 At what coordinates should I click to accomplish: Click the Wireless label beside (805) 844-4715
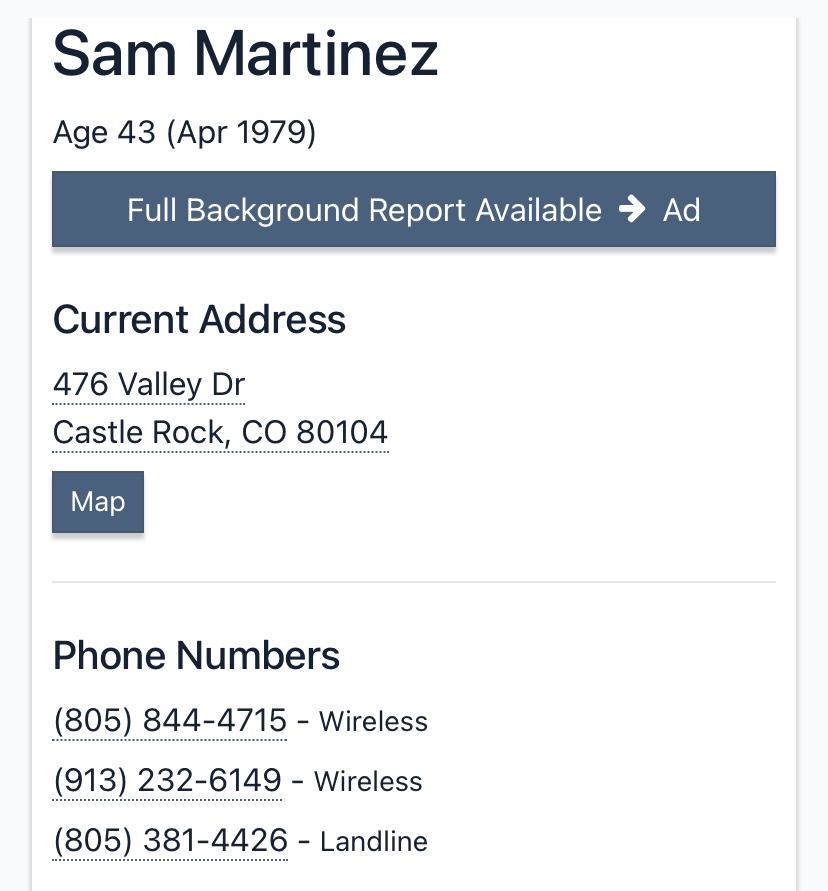pyautogui.click(x=373, y=722)
